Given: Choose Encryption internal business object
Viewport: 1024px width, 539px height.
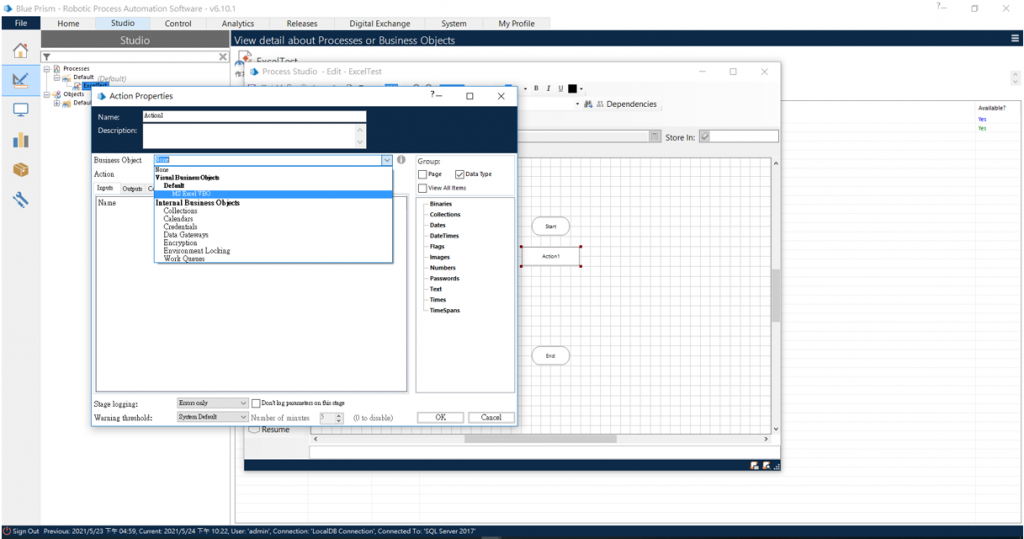Looking at the screenshot, I should [x=180, y=242].
